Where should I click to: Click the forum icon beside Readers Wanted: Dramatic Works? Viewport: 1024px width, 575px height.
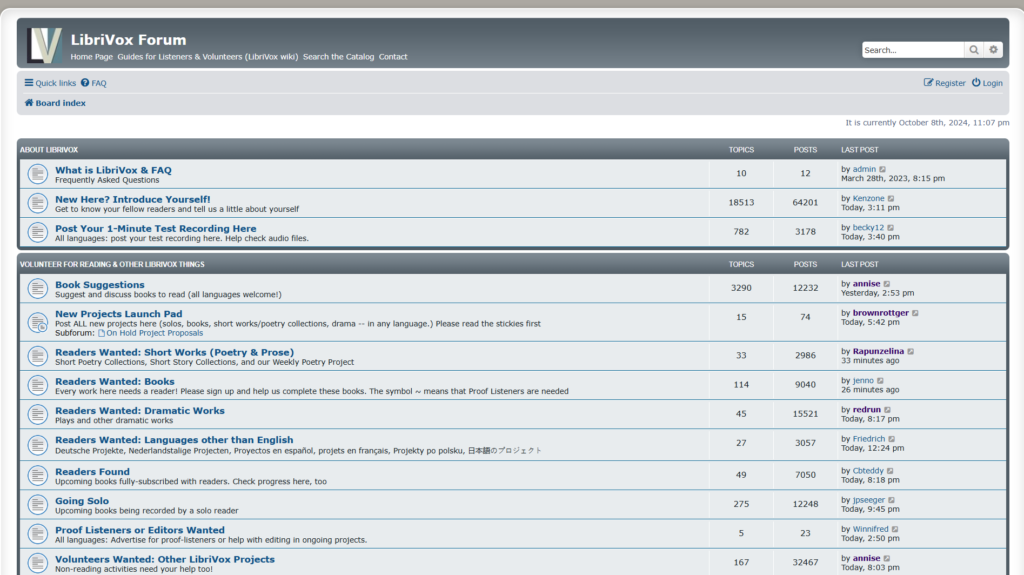38,414
